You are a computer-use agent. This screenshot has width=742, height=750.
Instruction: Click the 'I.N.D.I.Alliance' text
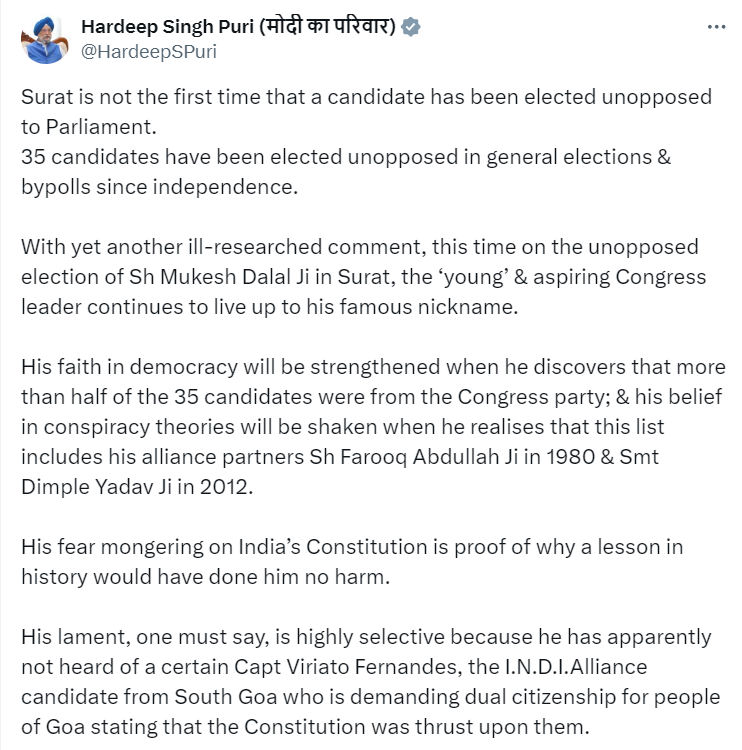[x=576, y=667]
